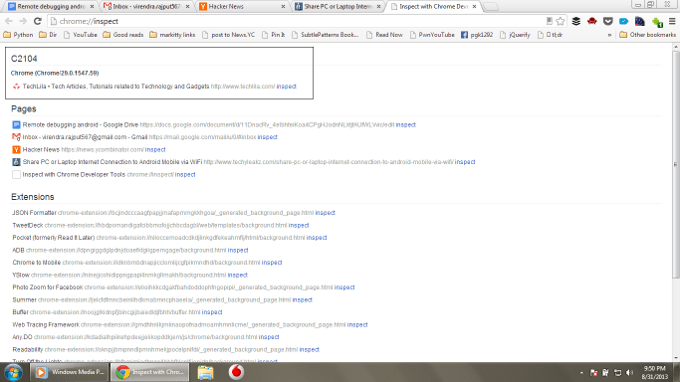Screen dimensions: 680x382
Task: Open the file explorer taskbar icon
Action: tap(205, 372)
